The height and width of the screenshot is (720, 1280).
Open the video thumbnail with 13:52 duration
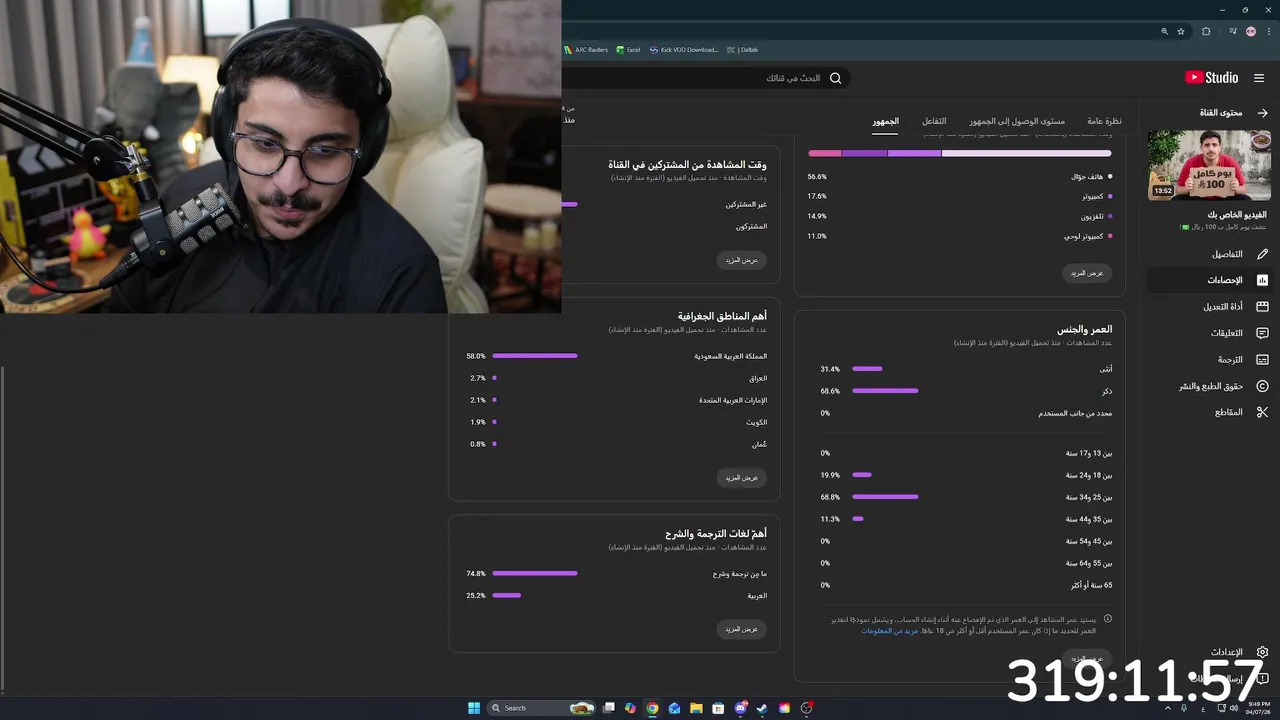coord(1208,165)
